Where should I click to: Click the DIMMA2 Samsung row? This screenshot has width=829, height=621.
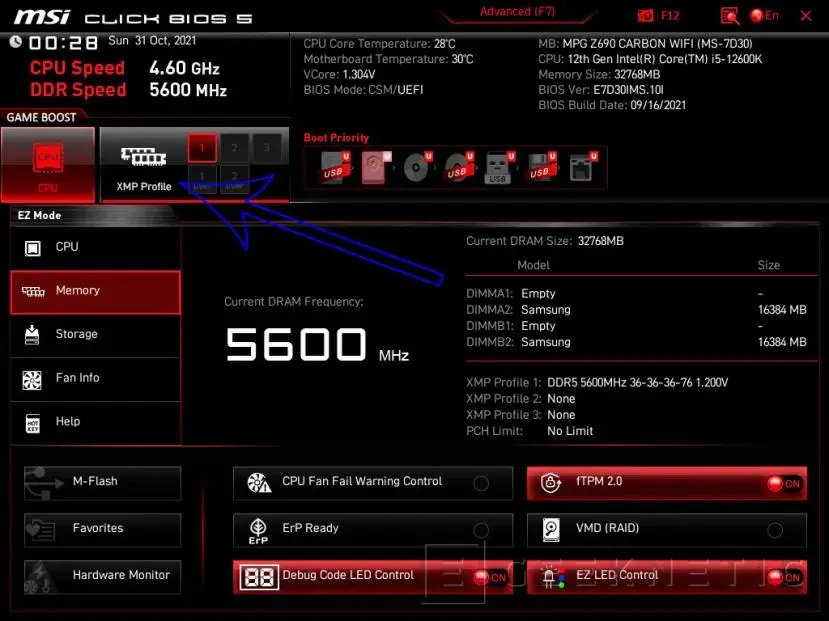click(x=636, y=310)
